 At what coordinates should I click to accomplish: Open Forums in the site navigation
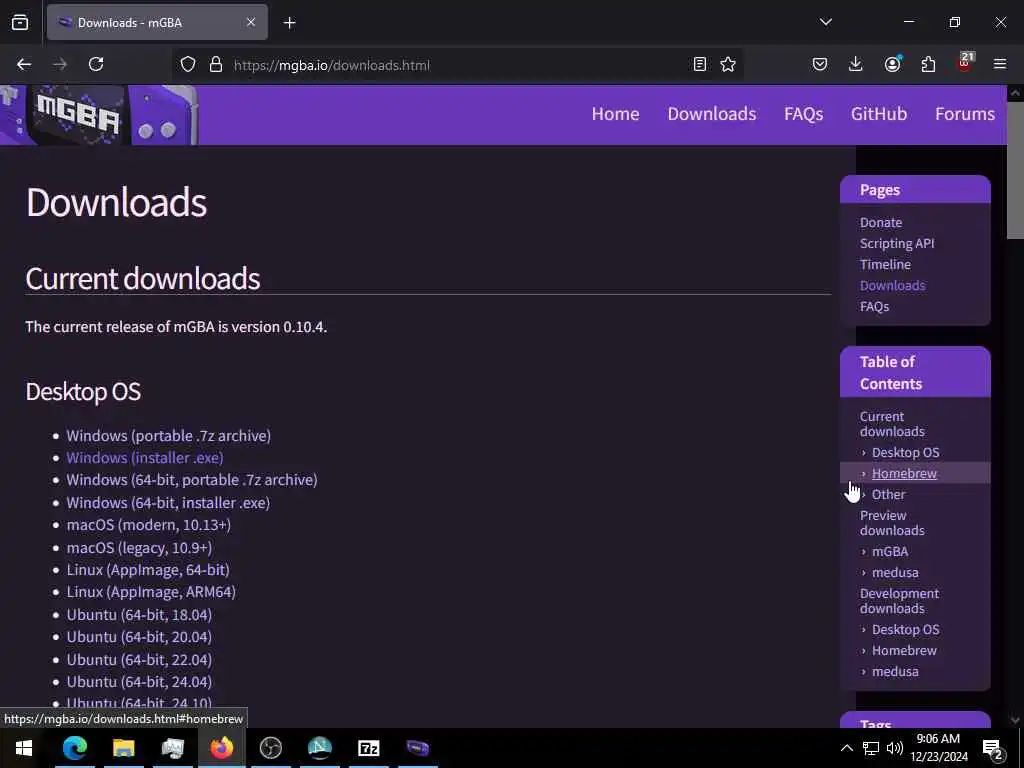[x=965, y=114]
